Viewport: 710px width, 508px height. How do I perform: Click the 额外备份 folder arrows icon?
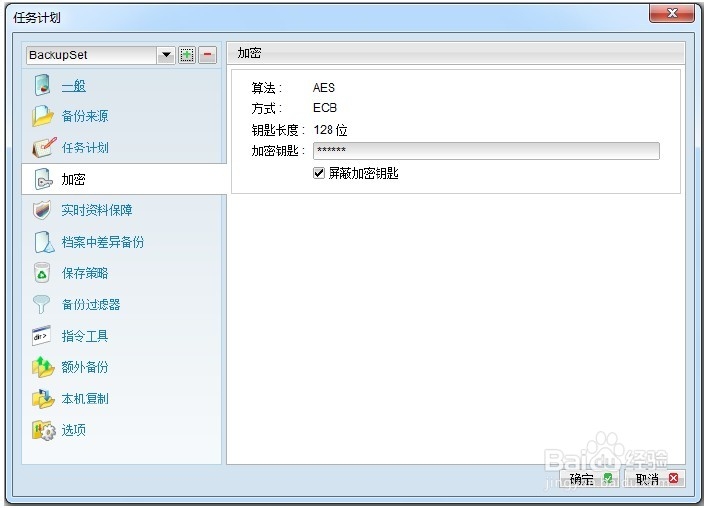click(x=43, y=367)
